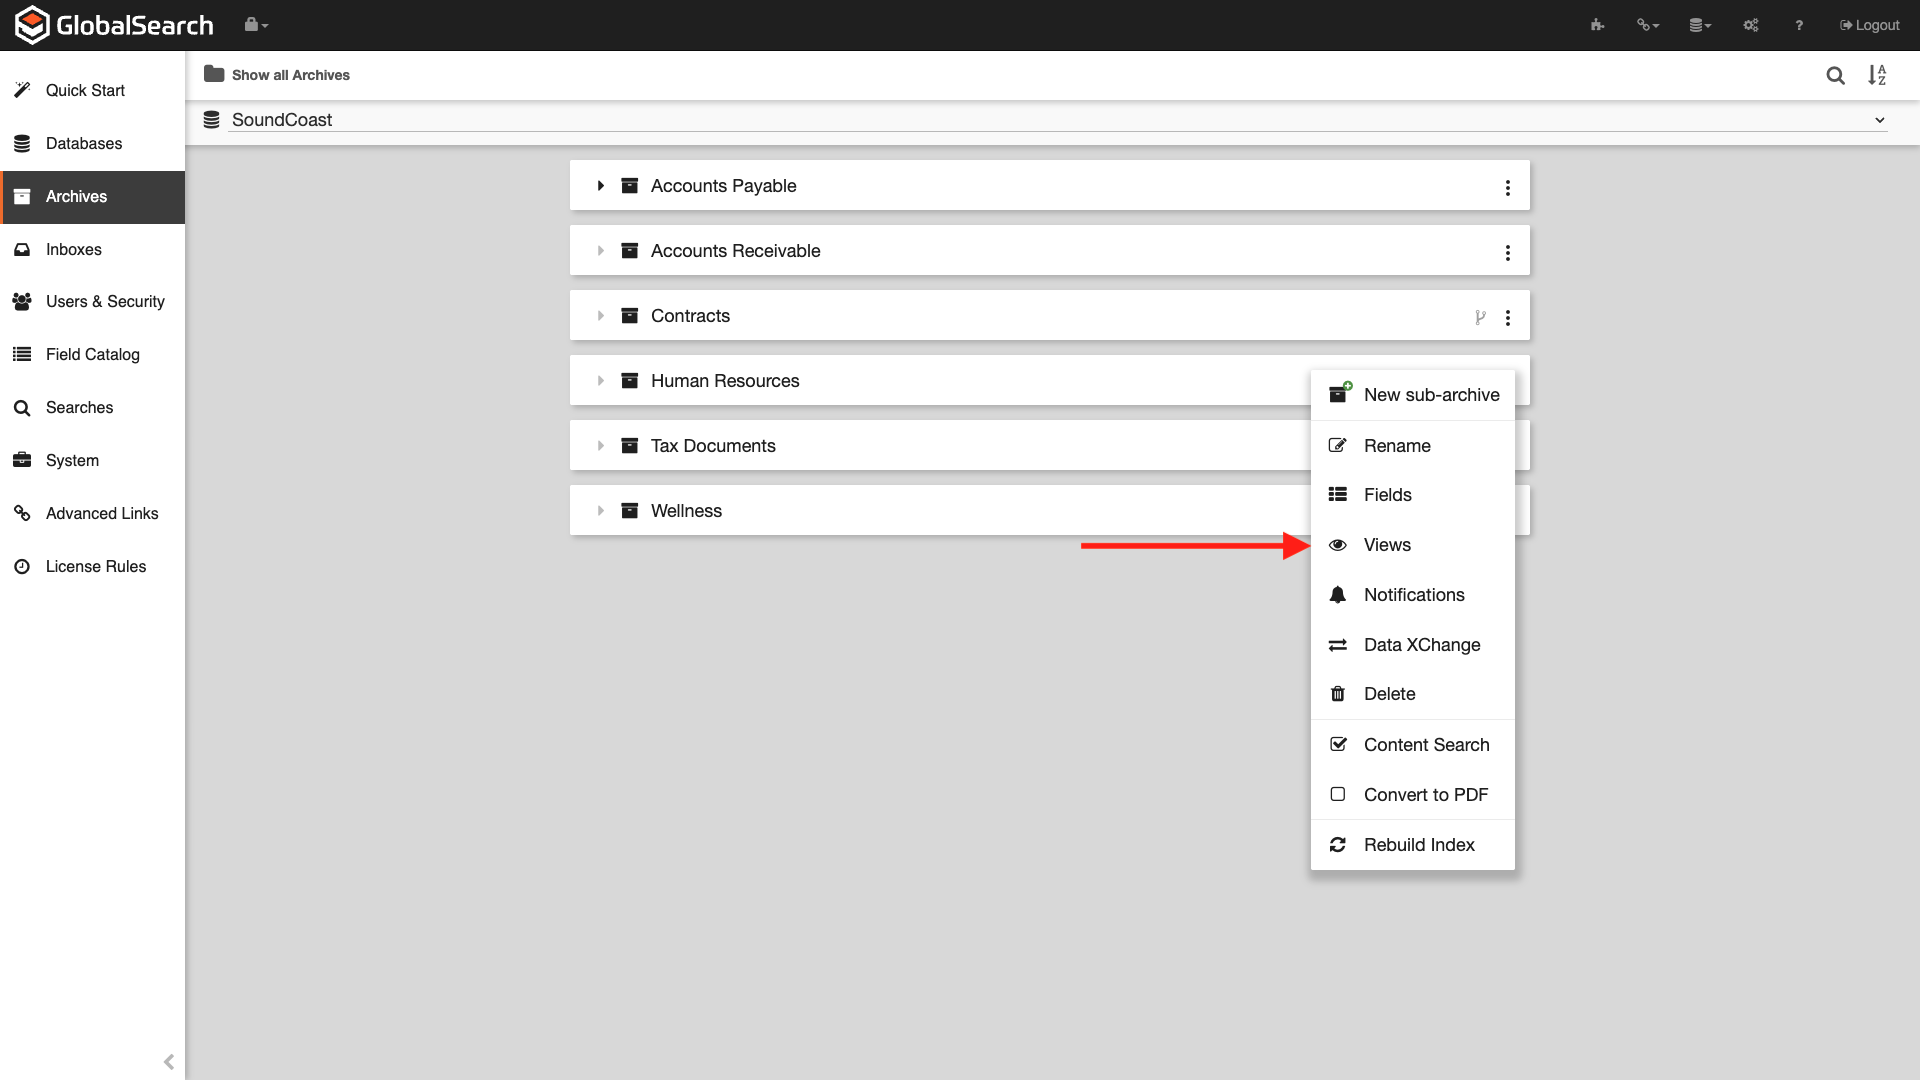The width and height of the screenshot is (1920, 1080).
Task: Open the settings gears icon
Action: point(1751,25)
